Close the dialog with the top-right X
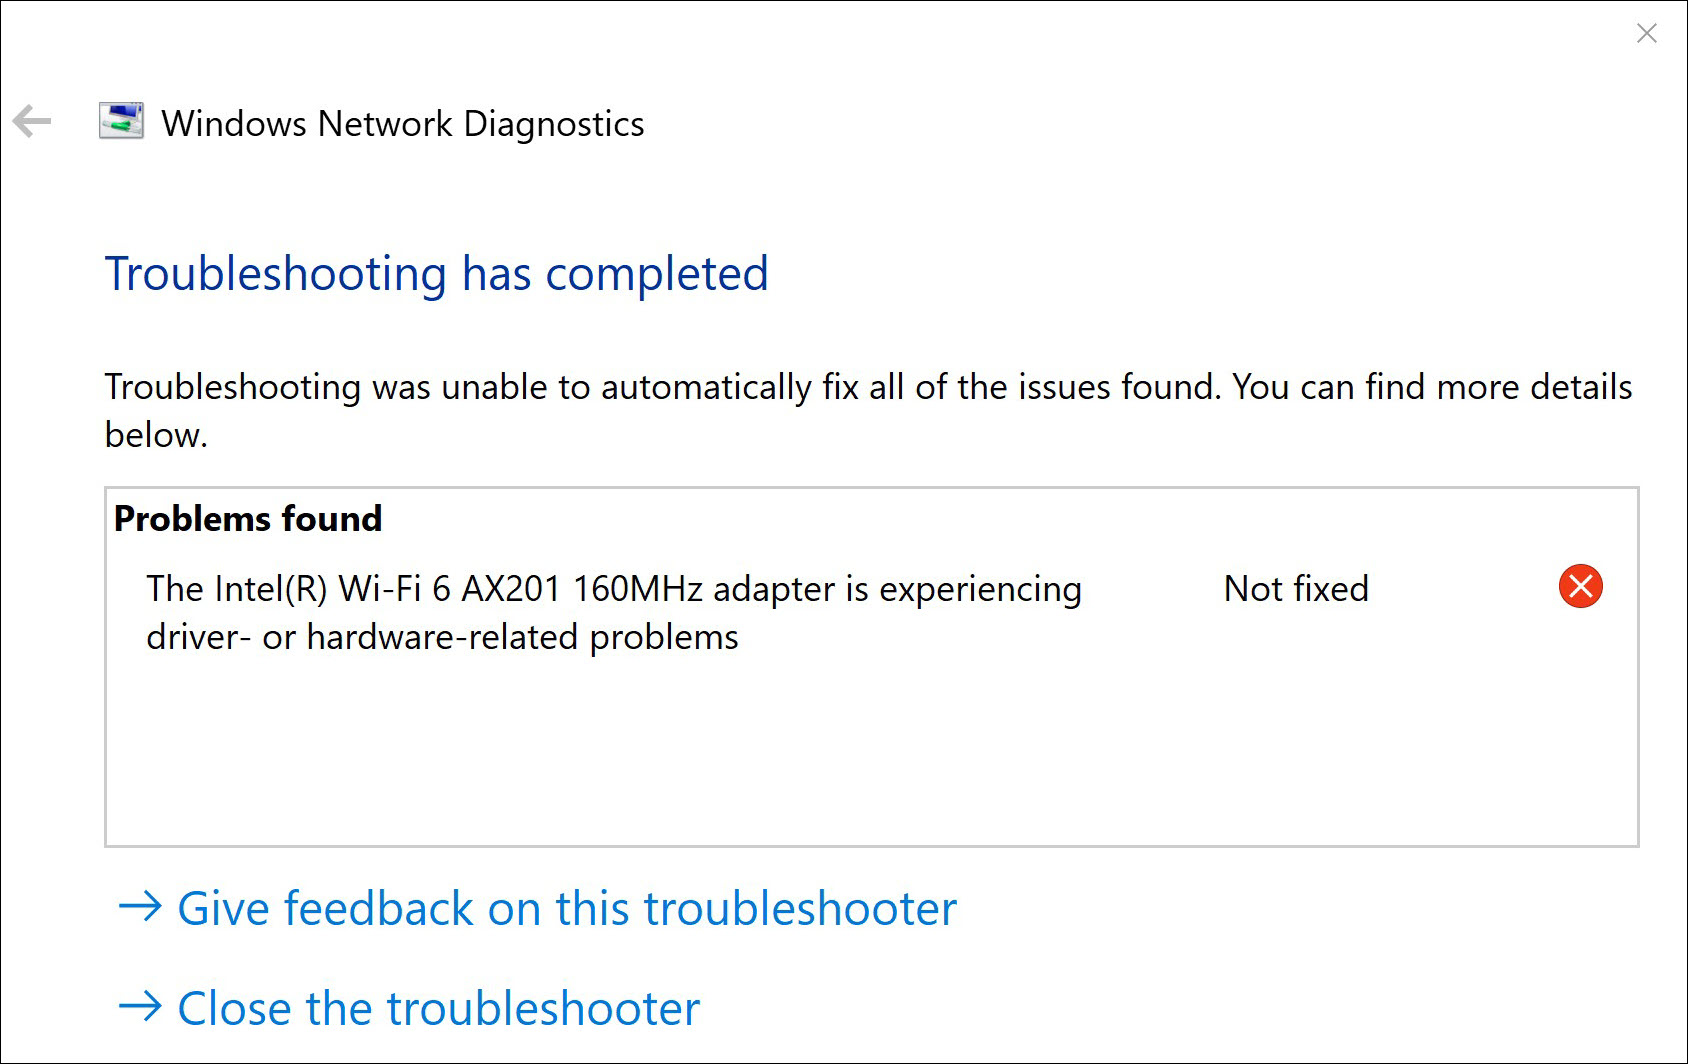 point(1646,33)
